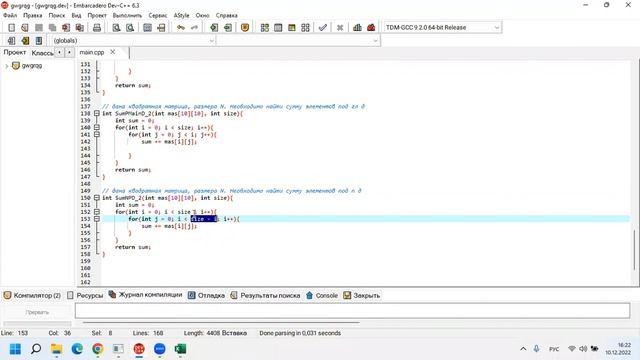The width and height of the screenshot is (640, 360).
Task: Click the red profiling info icon
Action: tap(371, 28)
